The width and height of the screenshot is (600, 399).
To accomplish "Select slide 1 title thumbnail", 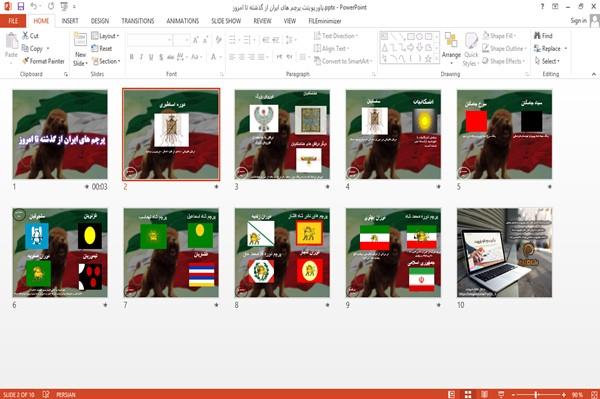I will tap(60, 134).
